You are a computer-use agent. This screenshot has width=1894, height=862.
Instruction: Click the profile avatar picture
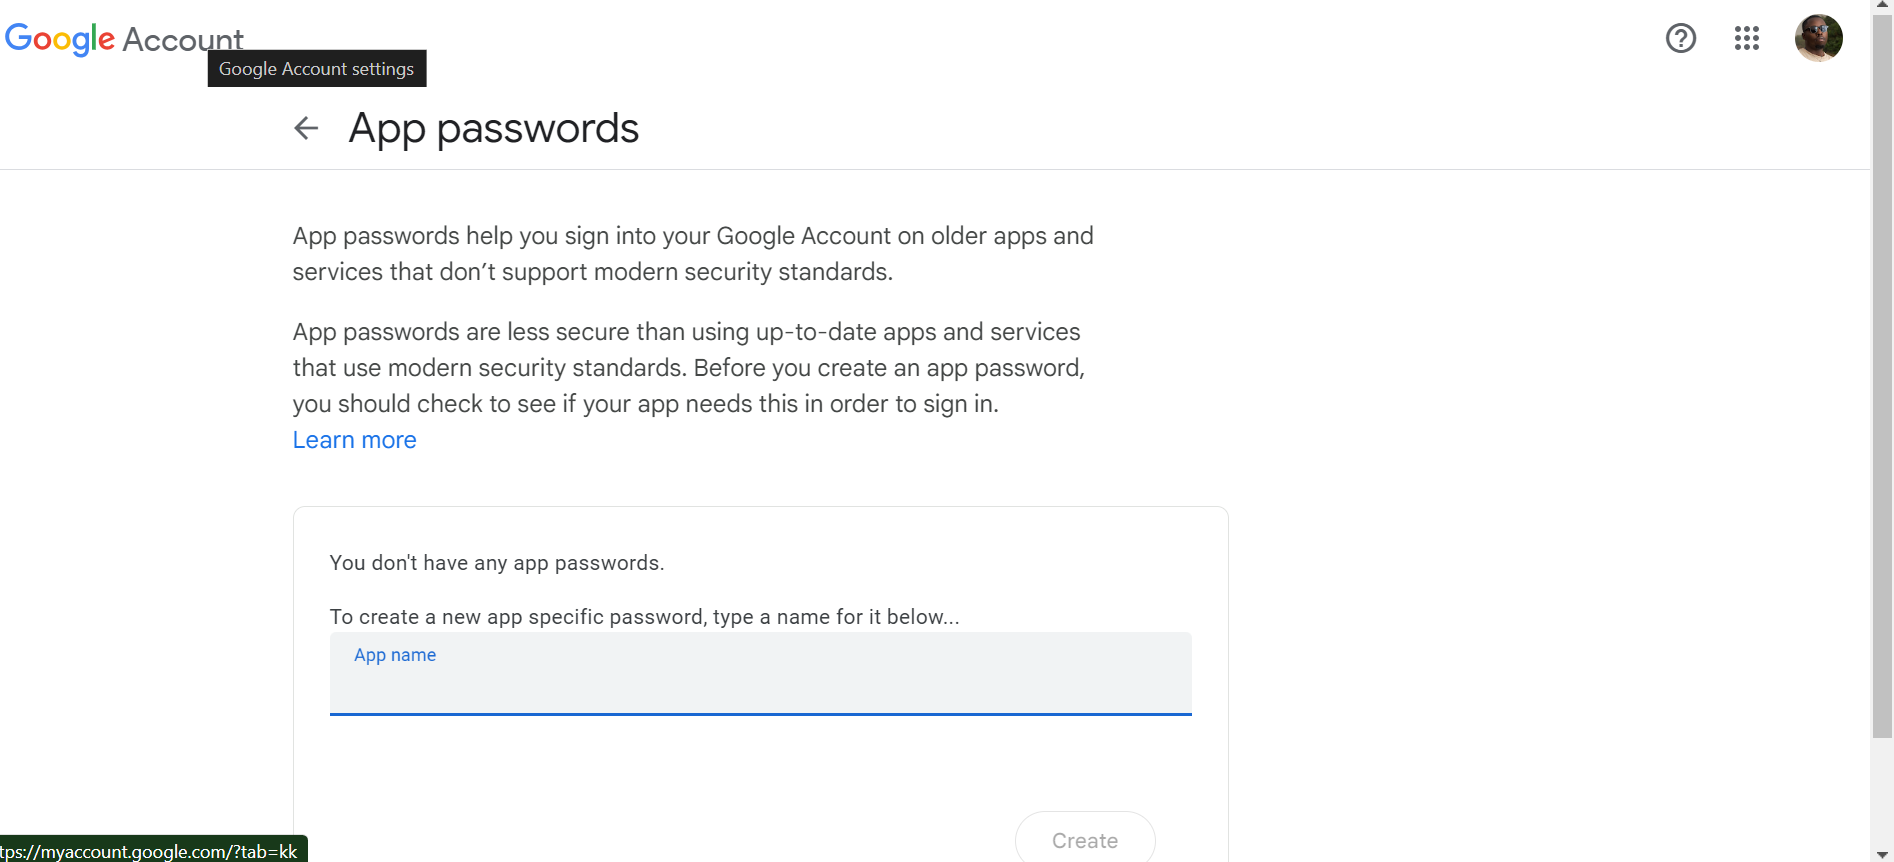pyautogui.click(x=1818, y=38)
